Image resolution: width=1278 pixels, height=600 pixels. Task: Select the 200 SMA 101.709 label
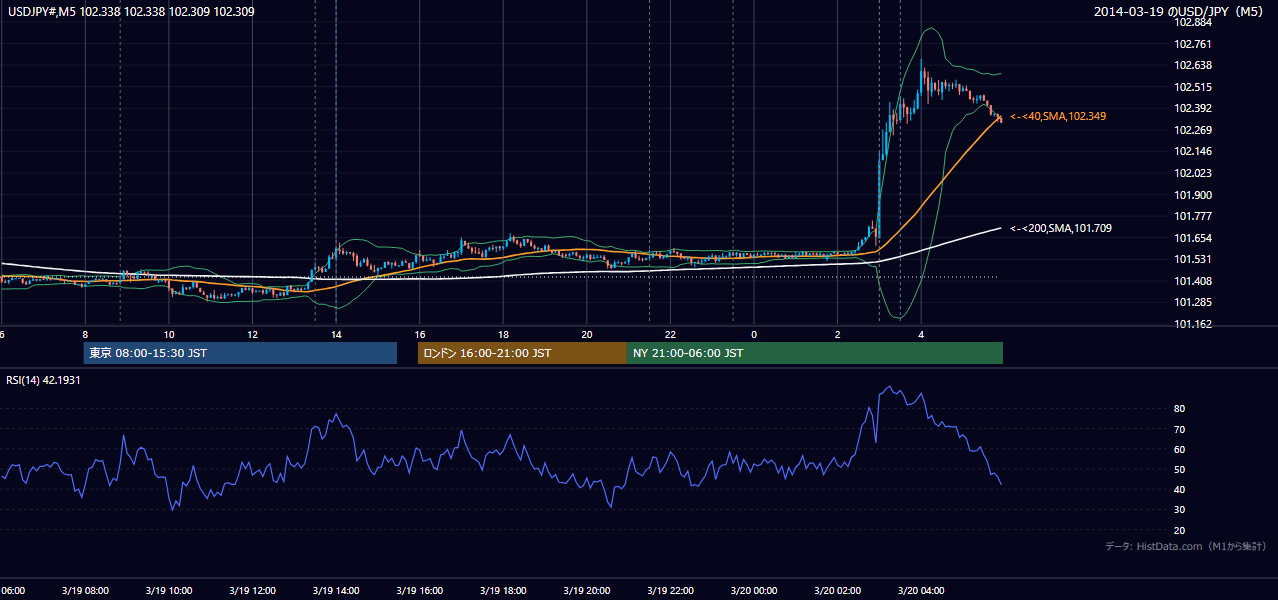[1061, 229]
